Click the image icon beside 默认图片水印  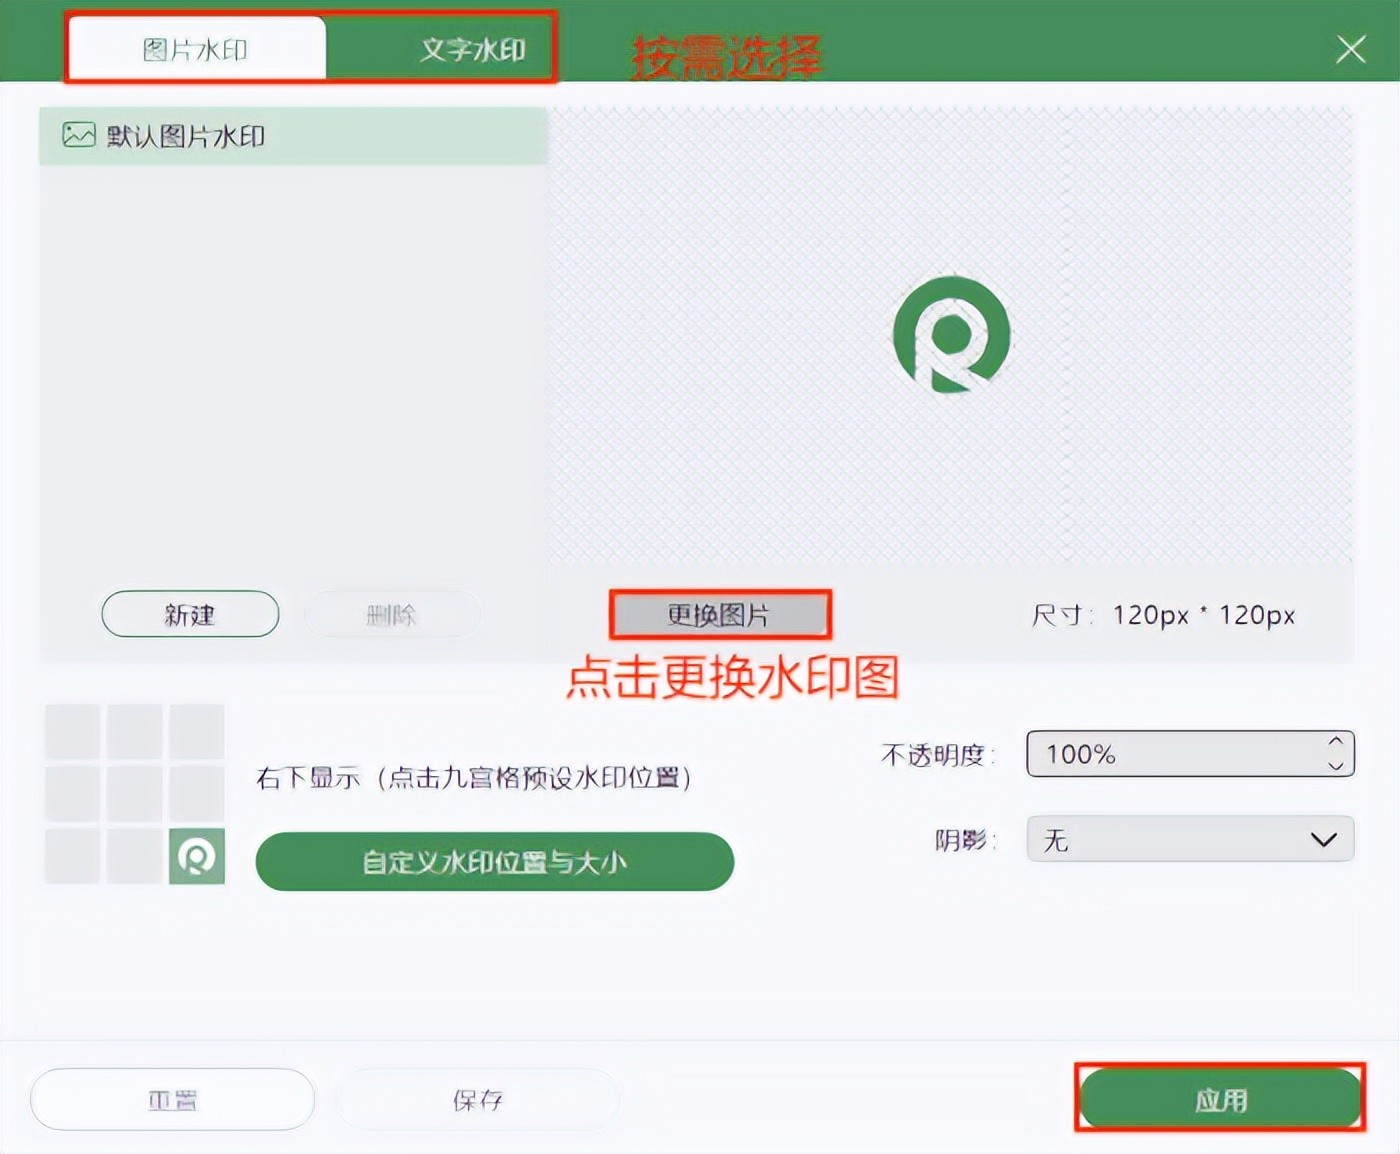[79, 135]
